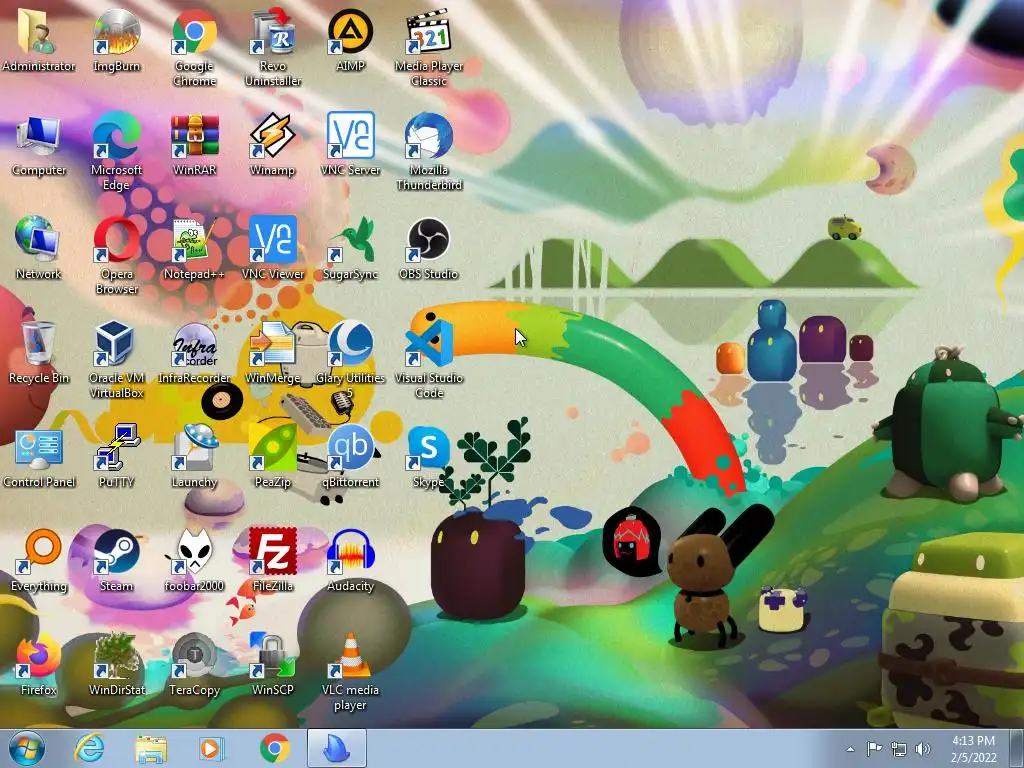The width and height of the screenshot is (1024, 768).
Task: Open the volume speaker tray icon
Action: (923, 749)
